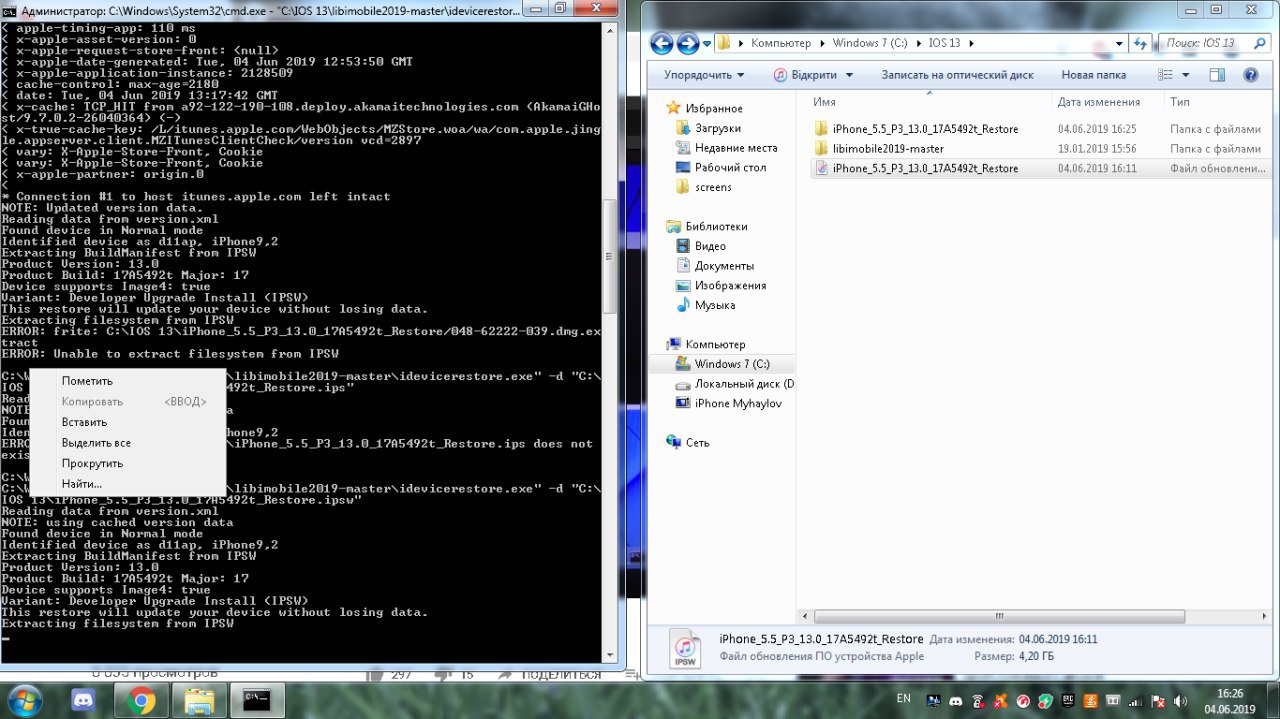
Task: Open Локальный диск (D:) in the sidebar
Action: click(744, 384)
